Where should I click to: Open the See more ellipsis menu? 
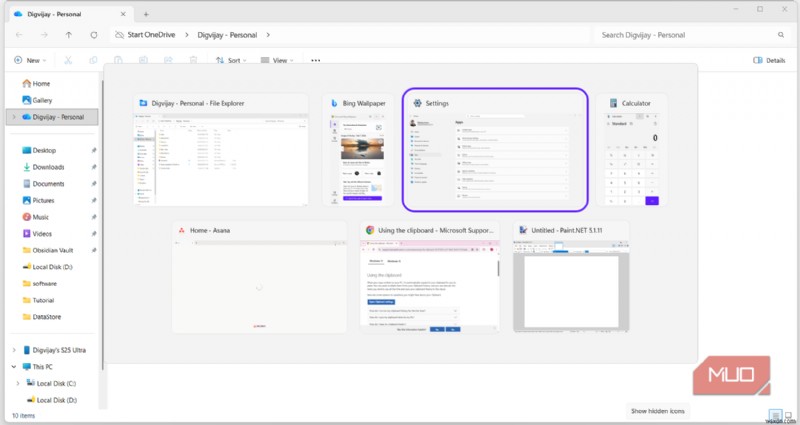(x=316, y=60)
